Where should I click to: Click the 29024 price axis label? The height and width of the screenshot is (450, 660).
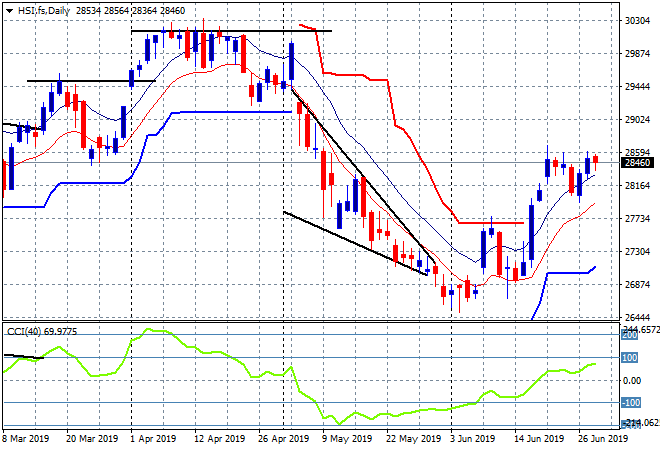coord(637,120)
